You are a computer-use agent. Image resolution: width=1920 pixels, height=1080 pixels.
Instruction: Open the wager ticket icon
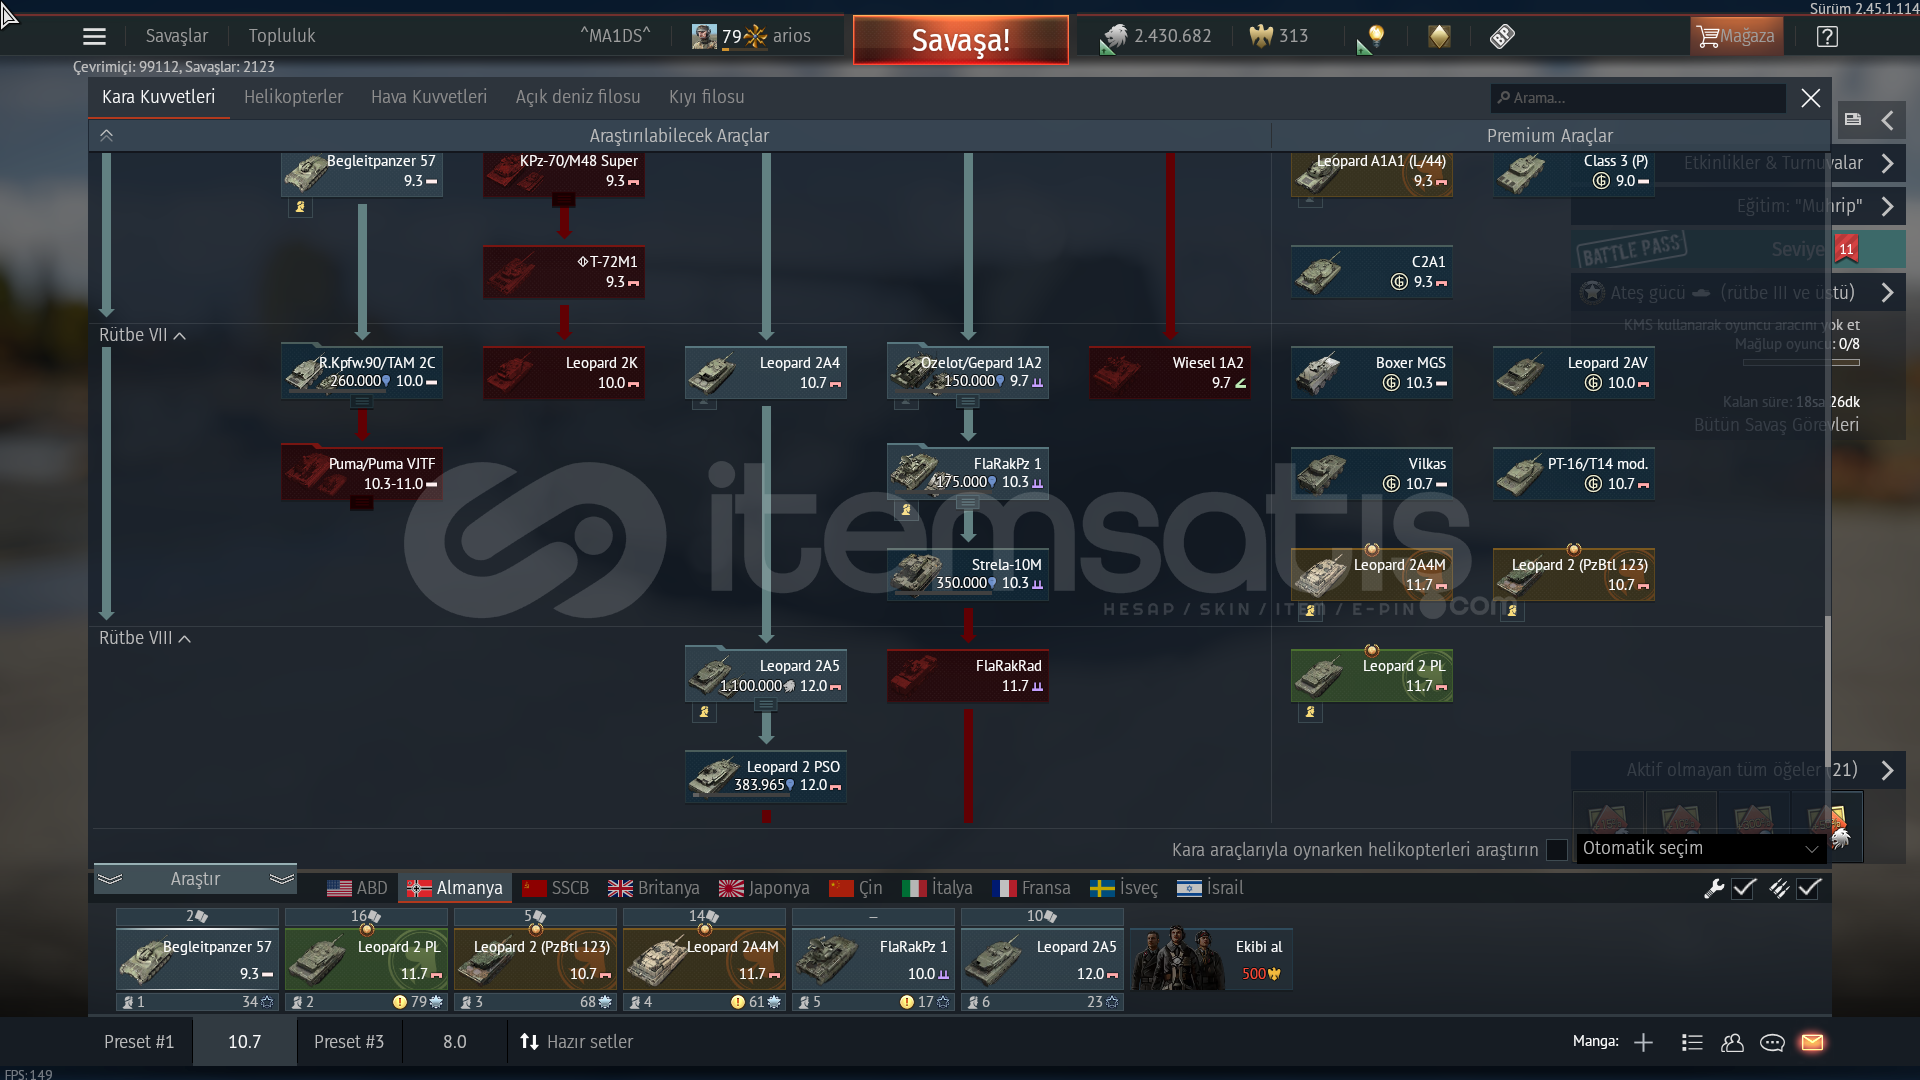click(x=1502, y=37)
